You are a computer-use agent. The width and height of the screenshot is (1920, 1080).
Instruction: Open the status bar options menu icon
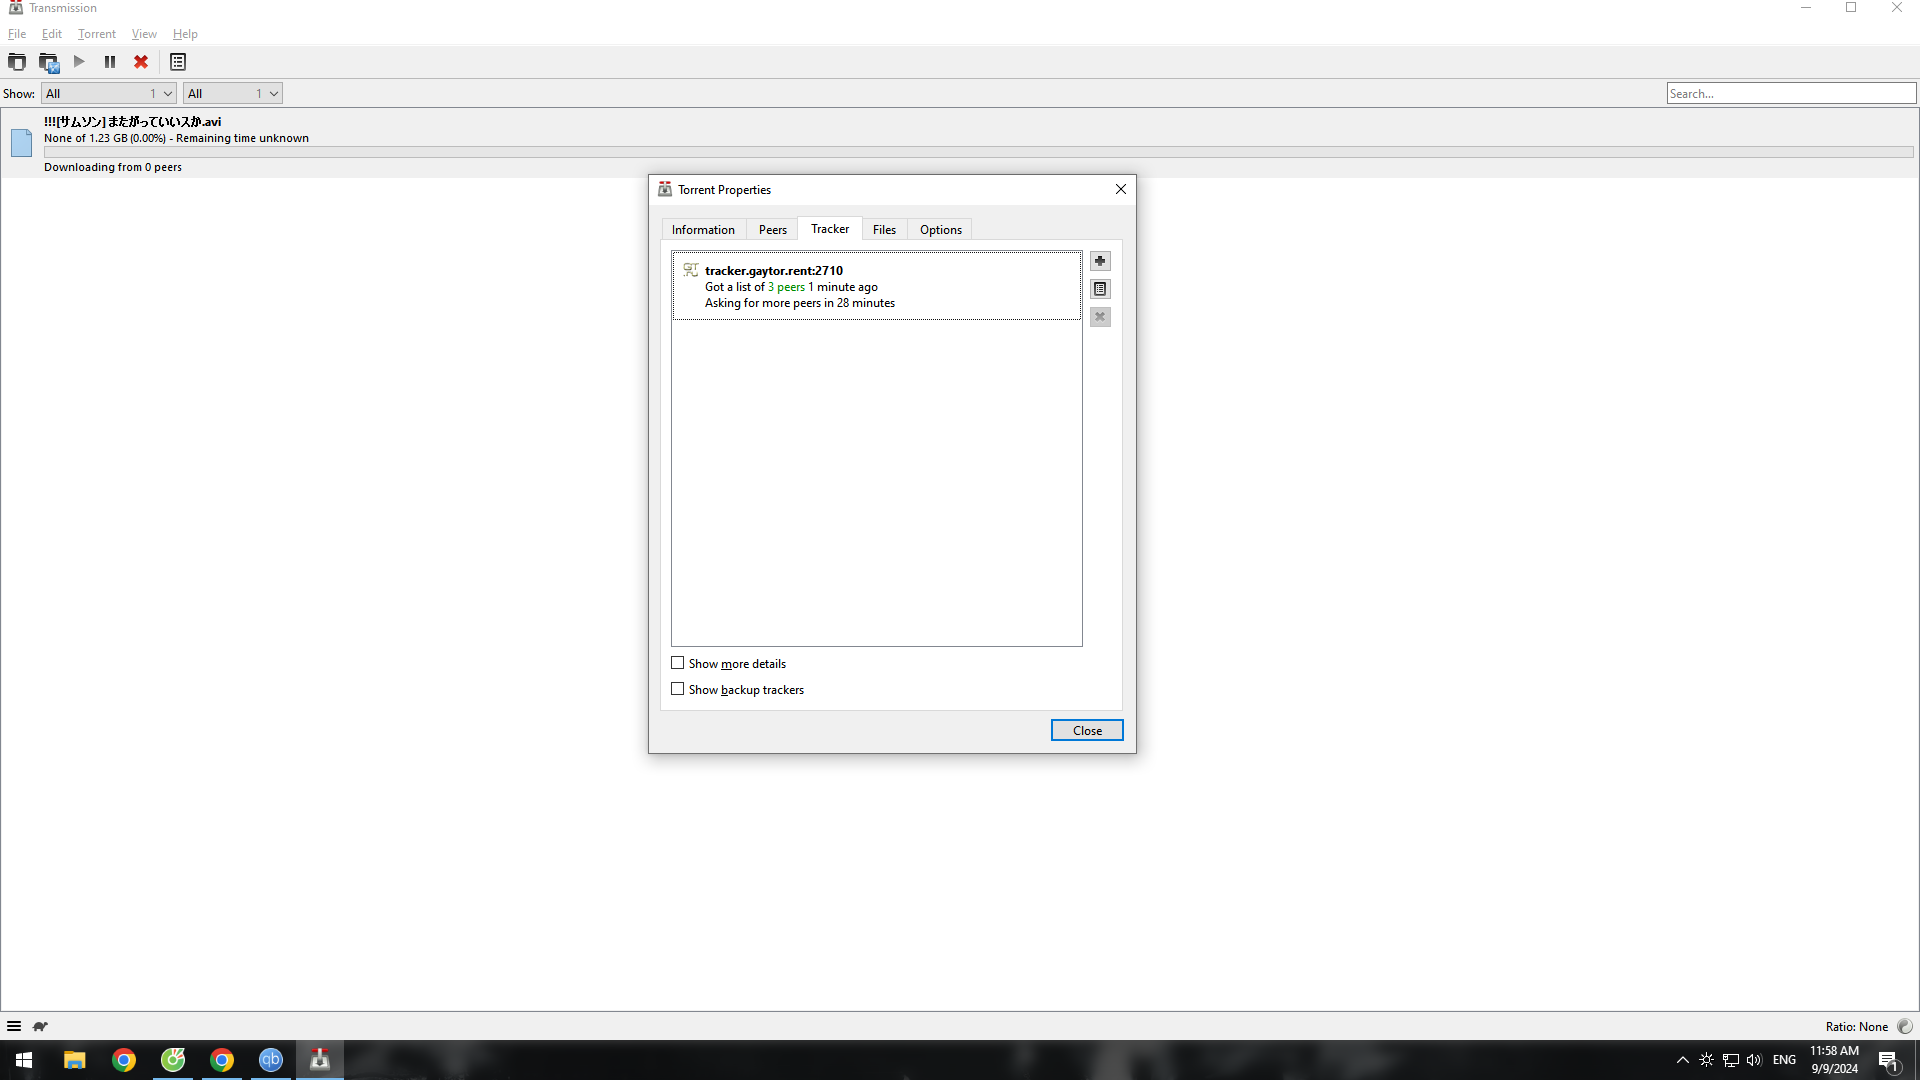coord(14,1026)
